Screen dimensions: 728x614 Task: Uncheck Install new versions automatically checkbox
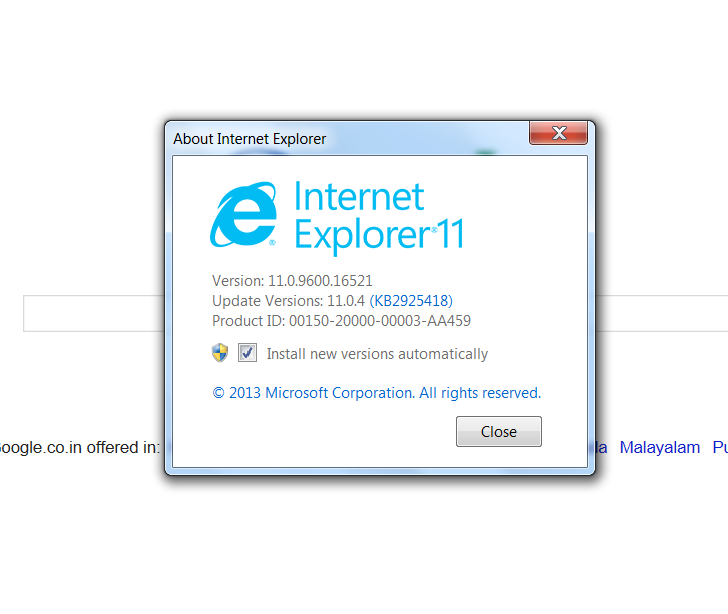[247, 353]
